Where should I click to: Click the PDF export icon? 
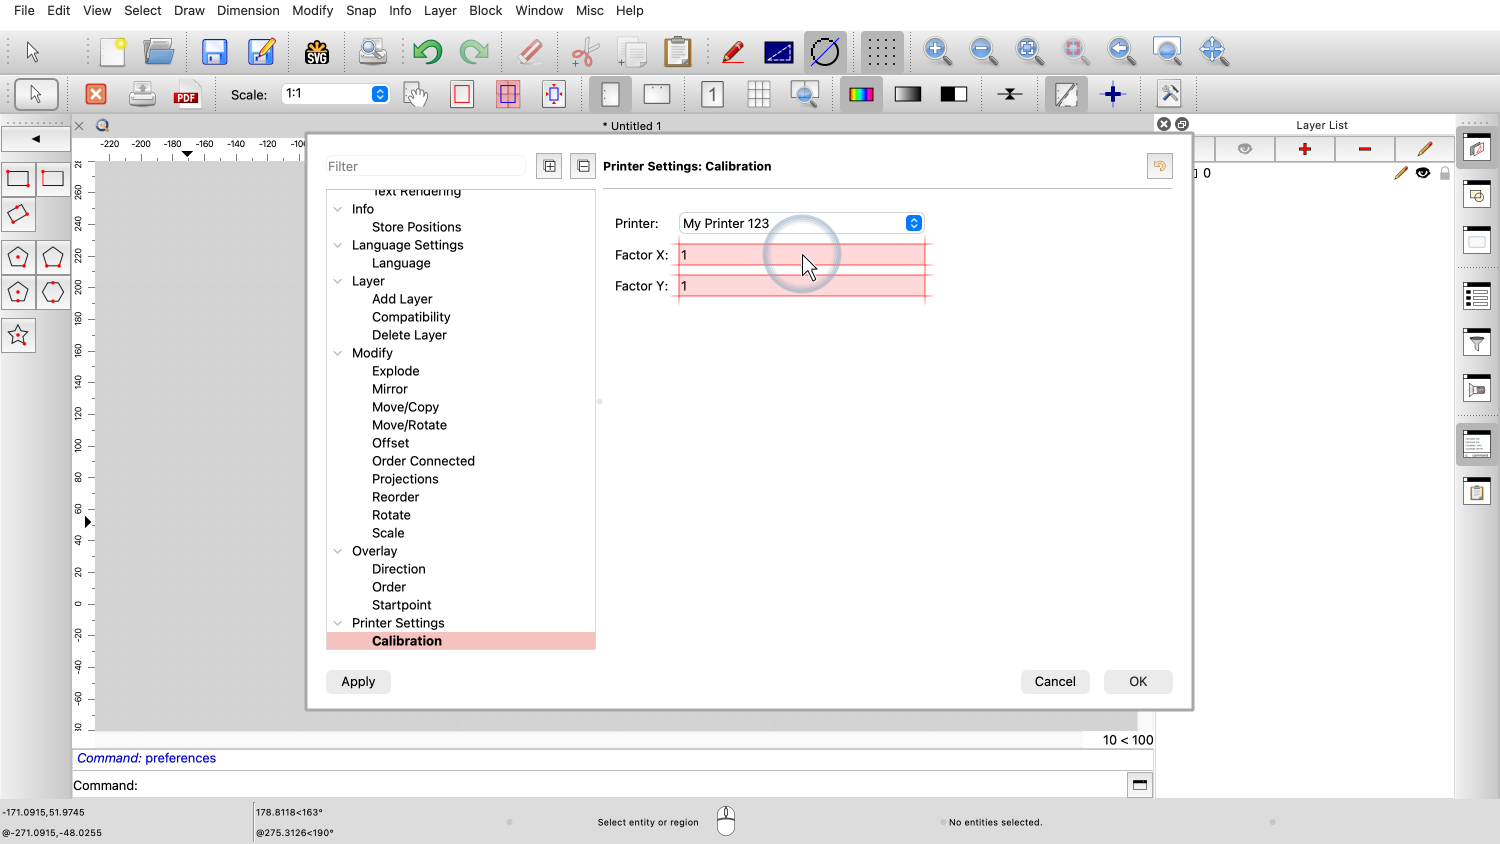[186, 95]
